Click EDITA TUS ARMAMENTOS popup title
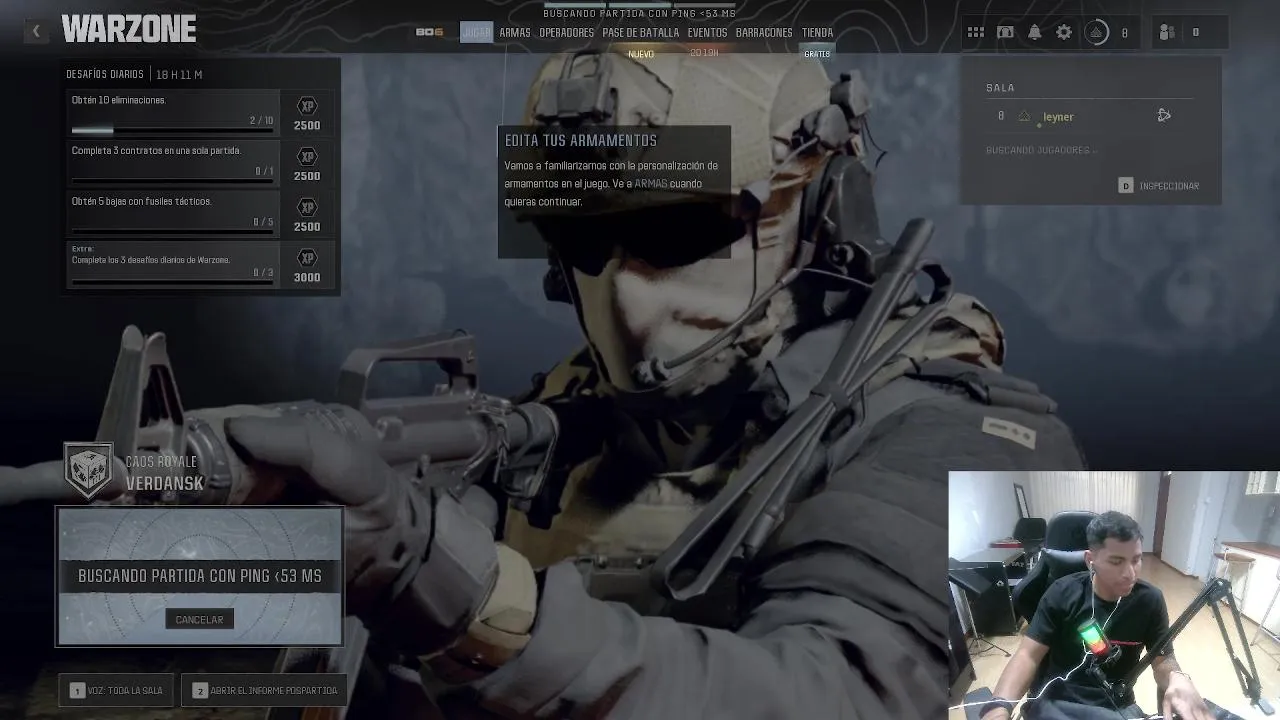This screenshot has width=1280, height=720. 581,141
